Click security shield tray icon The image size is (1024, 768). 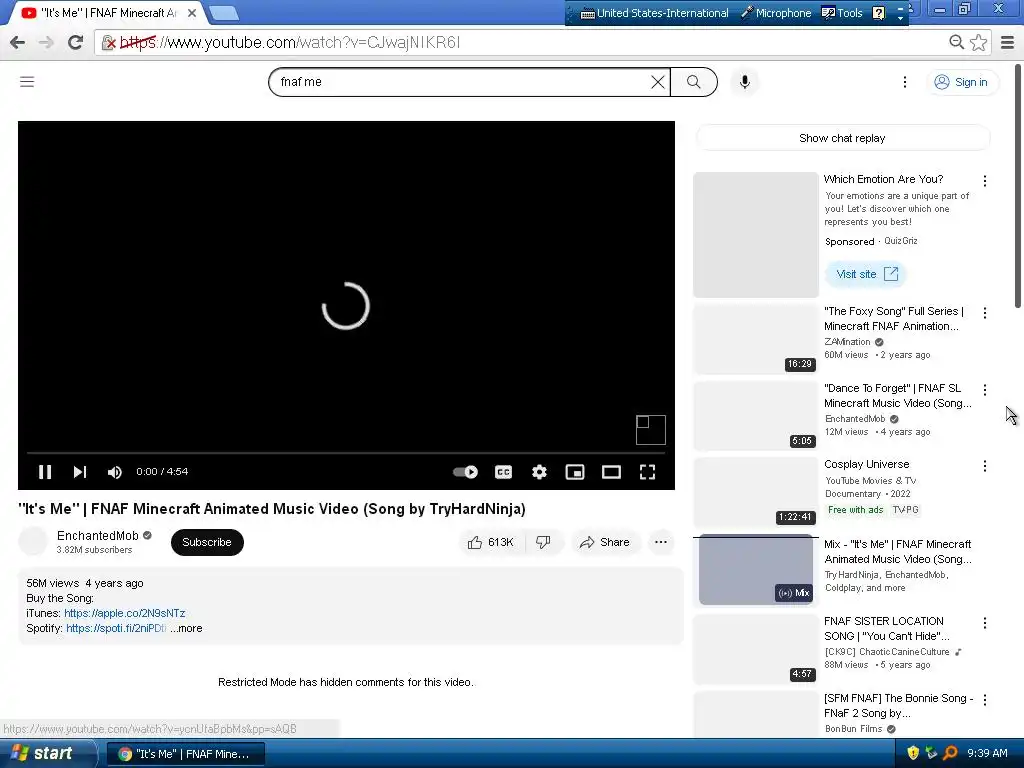(x=914, y=753)
